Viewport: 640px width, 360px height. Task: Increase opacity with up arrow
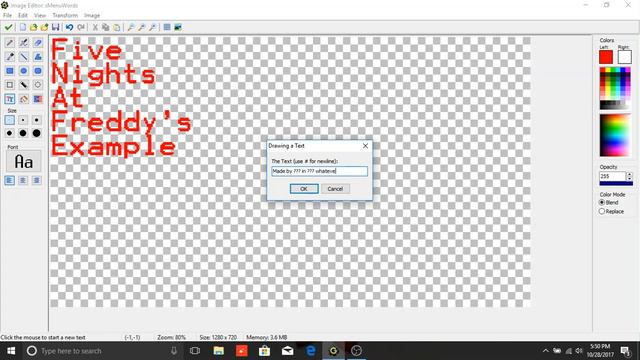pyautogui.click(x=629, y=174)
